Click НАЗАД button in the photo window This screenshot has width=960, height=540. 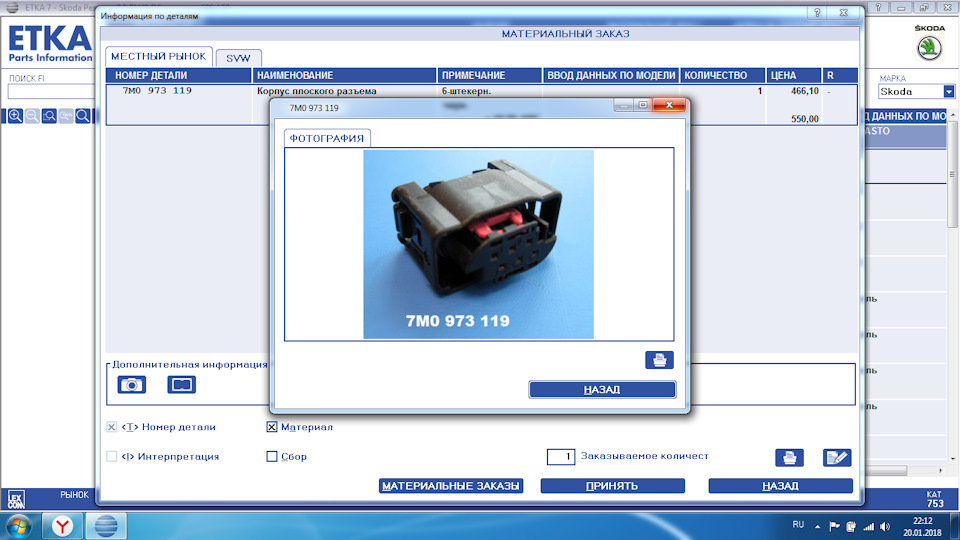point(602,389)
